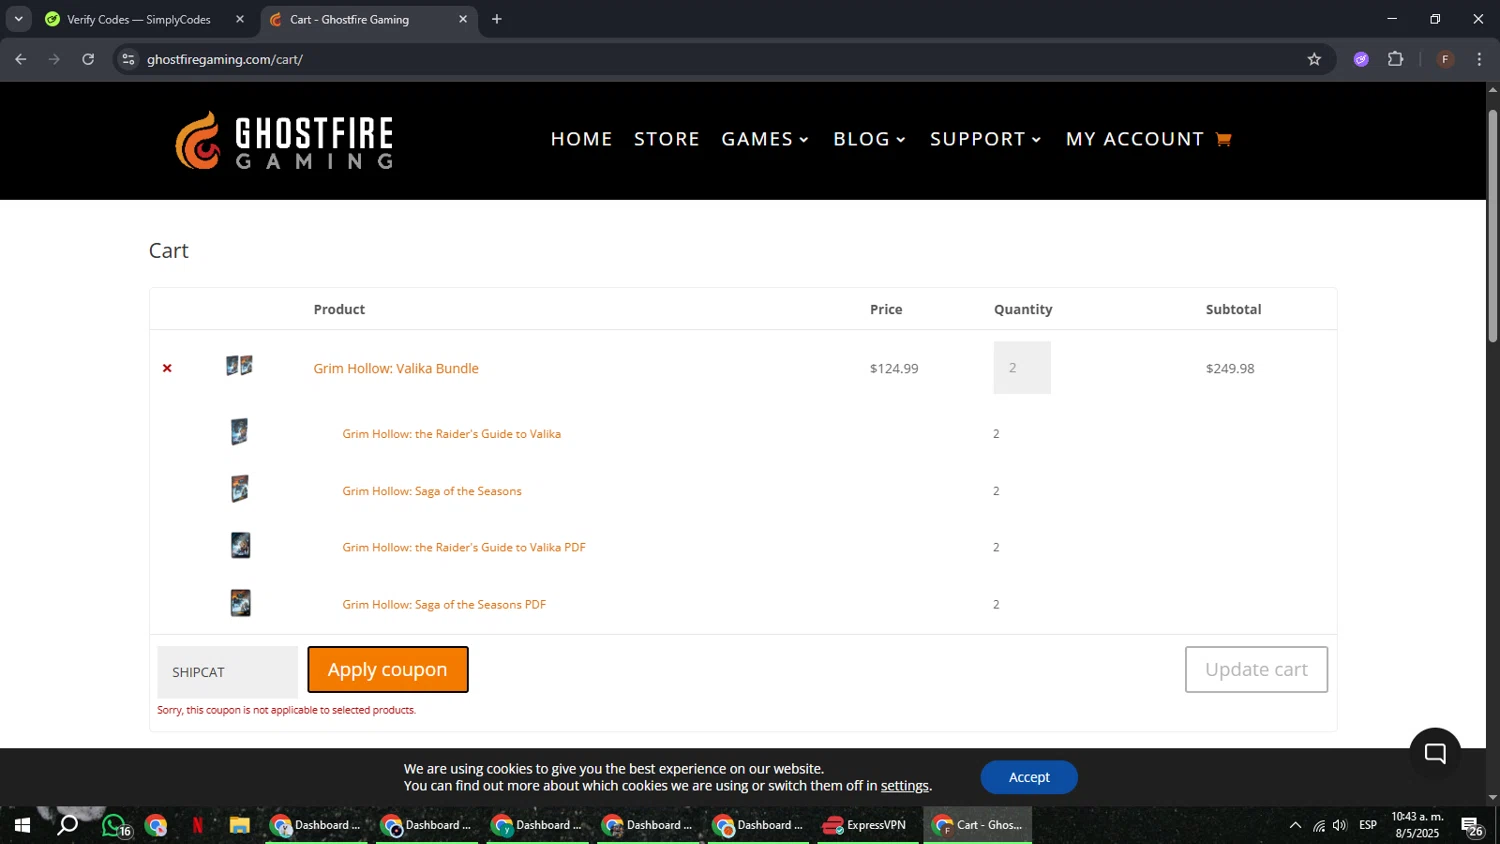Image resolution: width=1500 pixels, height=844 pixels.
Task: Click the volume icon in system tray
Action: coord(1340,825)
